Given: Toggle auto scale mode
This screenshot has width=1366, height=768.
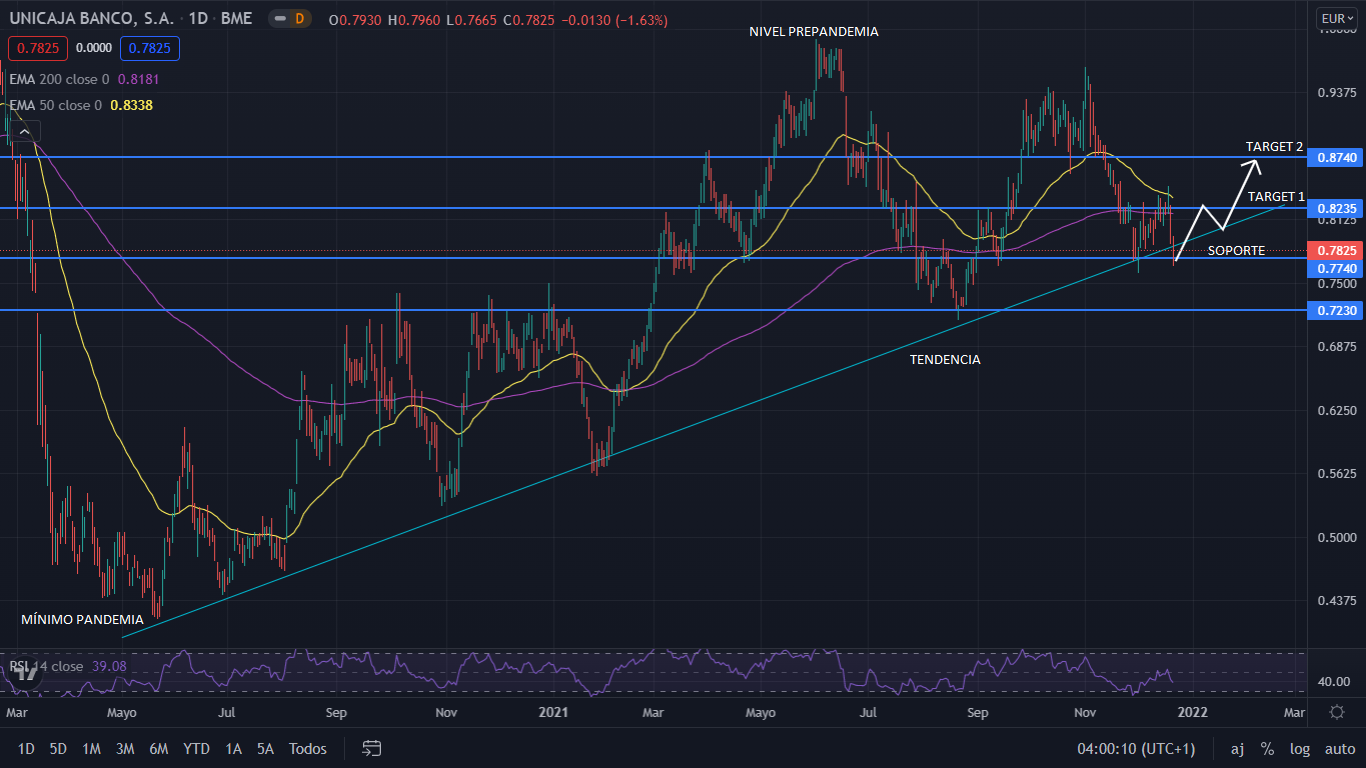Looking at the screenshot, I should [x=1339, y=748].
